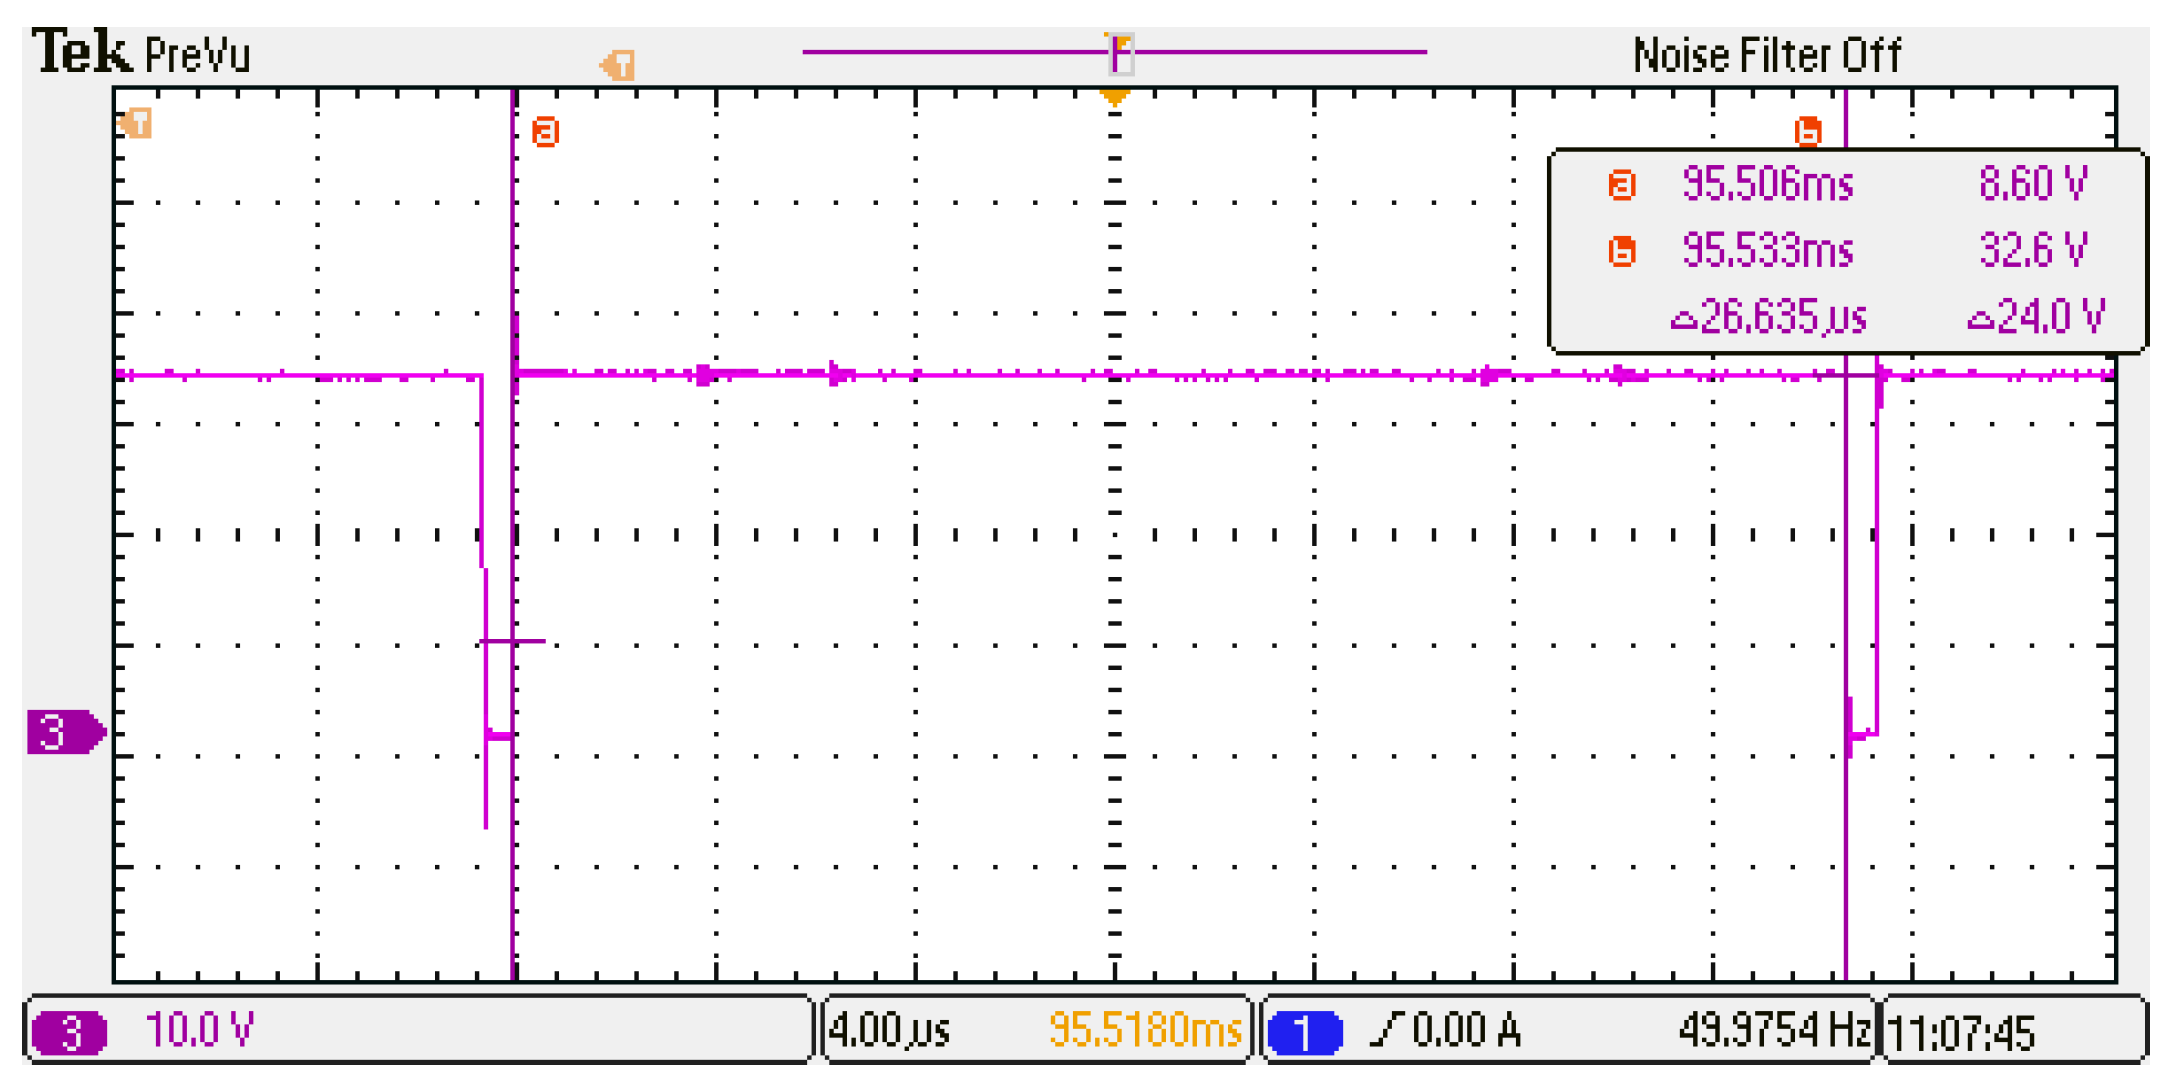The image size is (2175, 1091).
Task: Click the 49.9754 Hz frequency readout
Action: click(x=1773, y=1030)
